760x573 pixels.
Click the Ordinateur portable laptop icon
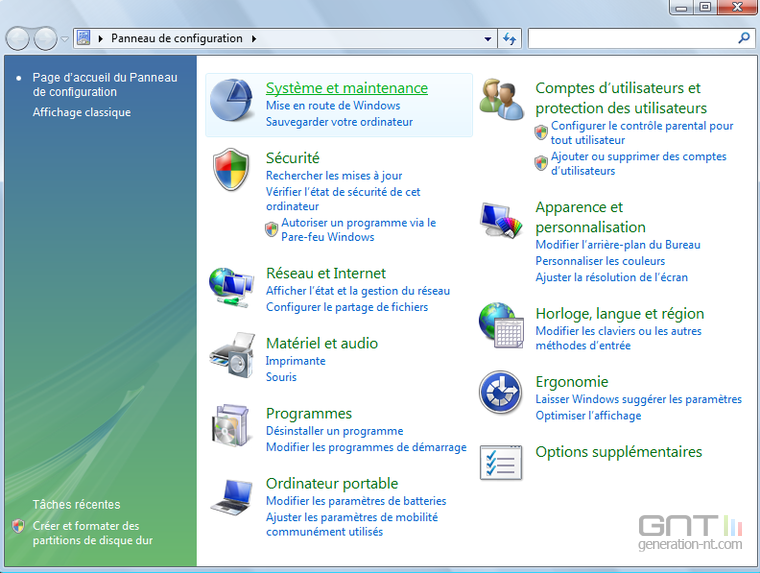(x=232, y=496)
